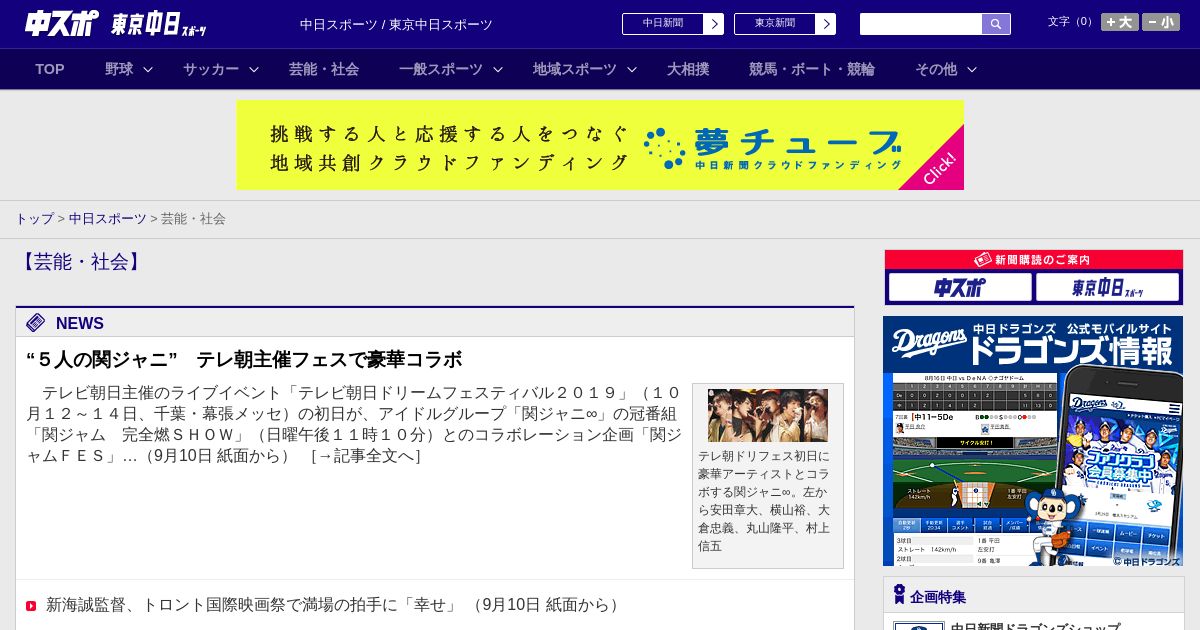Expand the 一般スポーツ dropdown chevron
The width and height of the screenshot is (1200, 630).
(x=498, y=70)
